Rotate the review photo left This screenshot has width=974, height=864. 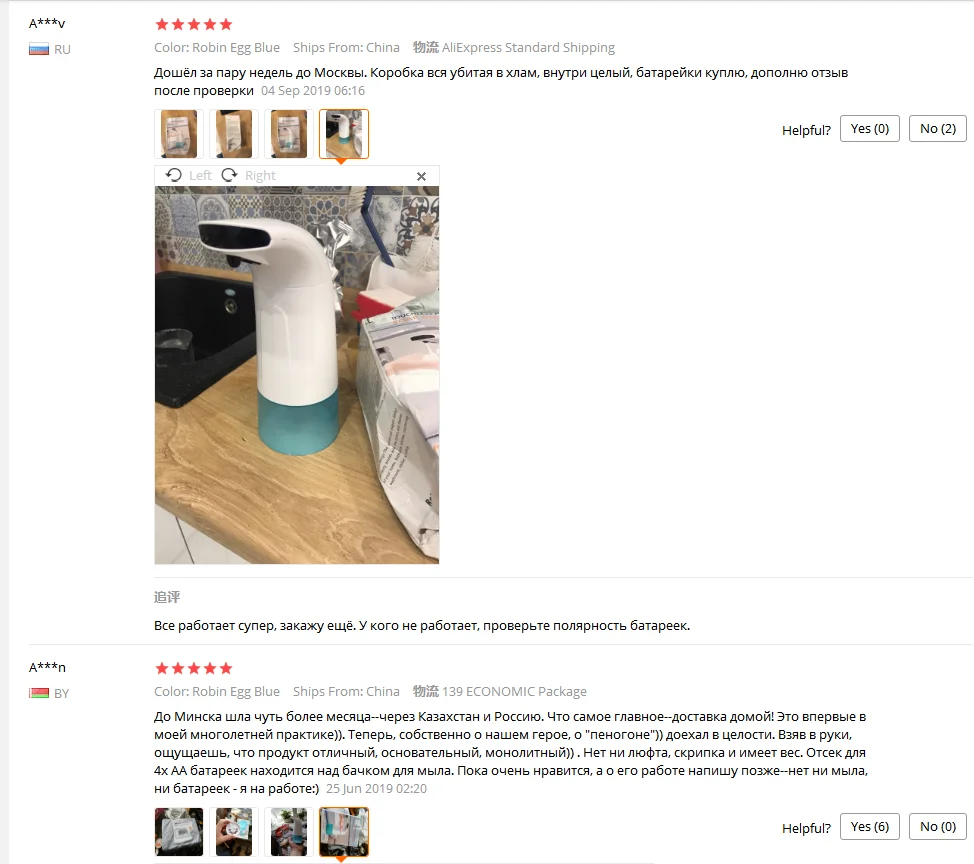coord(189,175)
